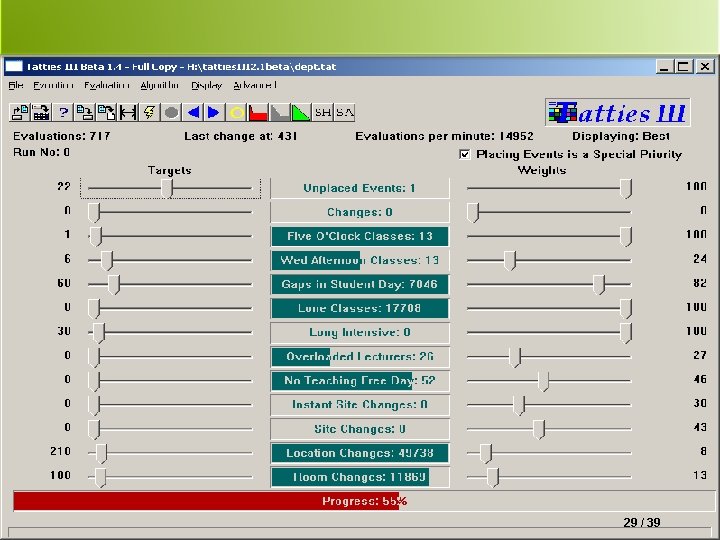Viewport: 720px width, 540px height.
Task: Click the No Teaching Free Day button
Action: click(x=360, y=381)
